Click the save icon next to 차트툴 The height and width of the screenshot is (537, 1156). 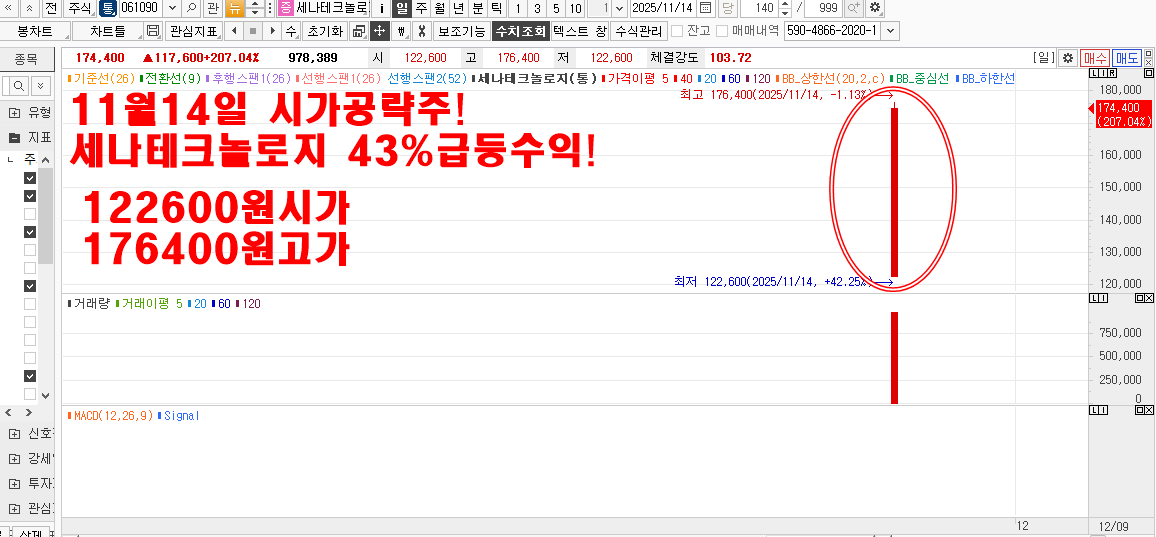coord(153,31)
